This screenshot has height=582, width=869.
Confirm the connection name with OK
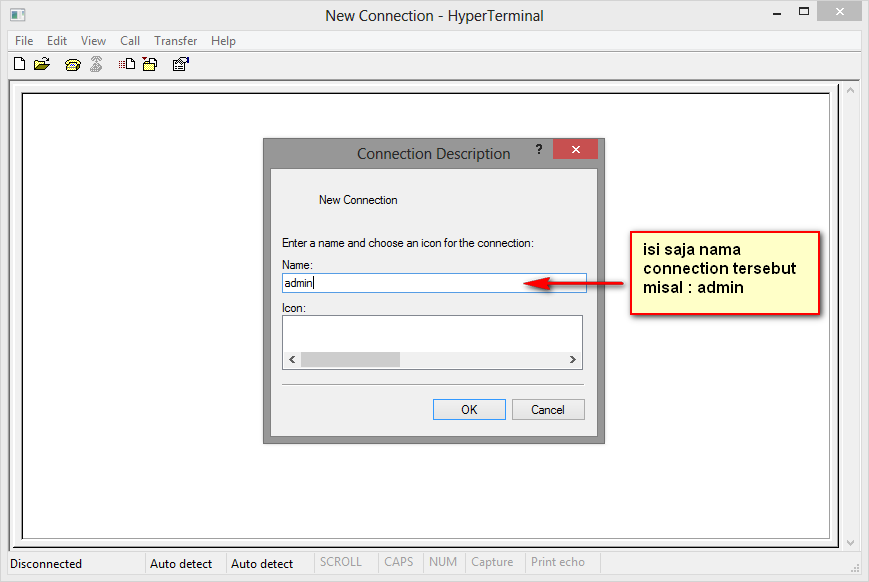tap(469, 410)
